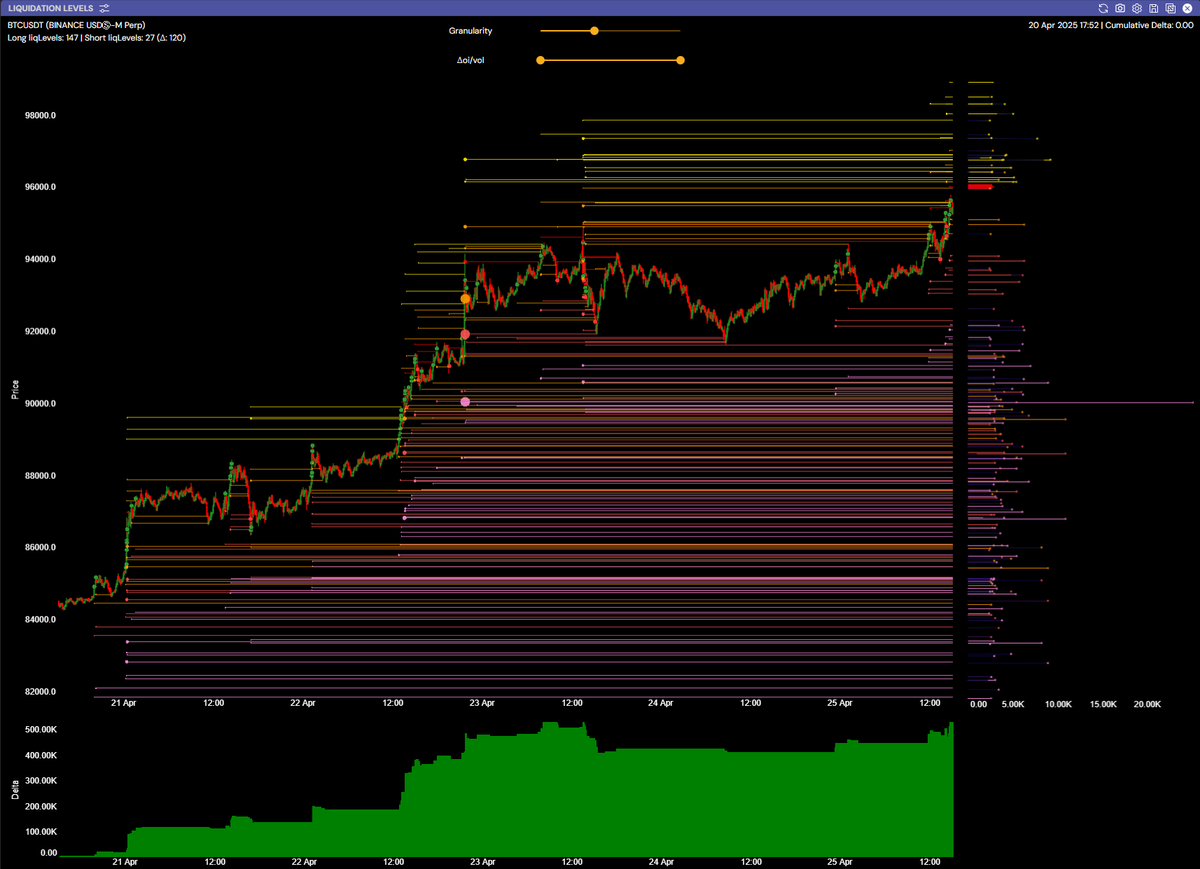Click the 96000.0 price axis label
Image resolution: width=1200 pixels, height=869 pixels.
coord(40,187)
